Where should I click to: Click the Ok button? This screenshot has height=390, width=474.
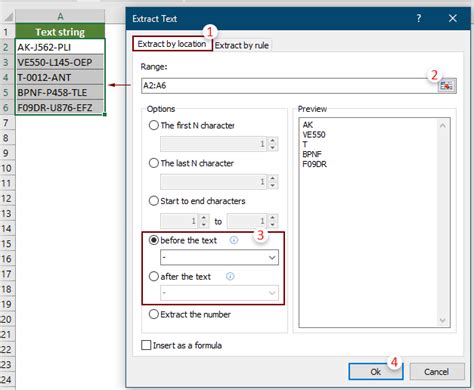coord(376,371)
